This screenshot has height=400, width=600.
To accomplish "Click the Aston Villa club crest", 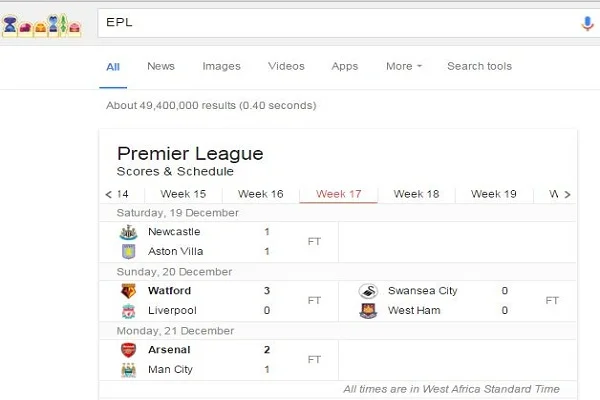I will (x=128, y=251).
